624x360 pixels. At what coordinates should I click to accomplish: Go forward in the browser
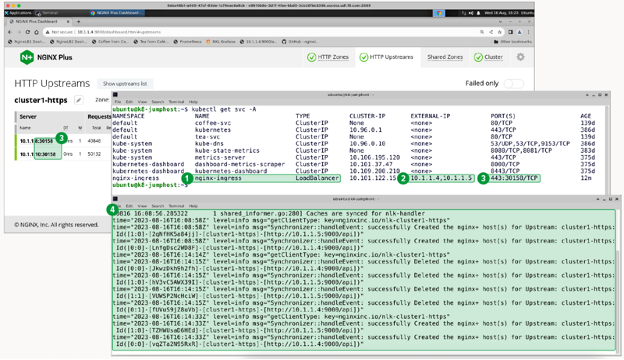[19, 32]
